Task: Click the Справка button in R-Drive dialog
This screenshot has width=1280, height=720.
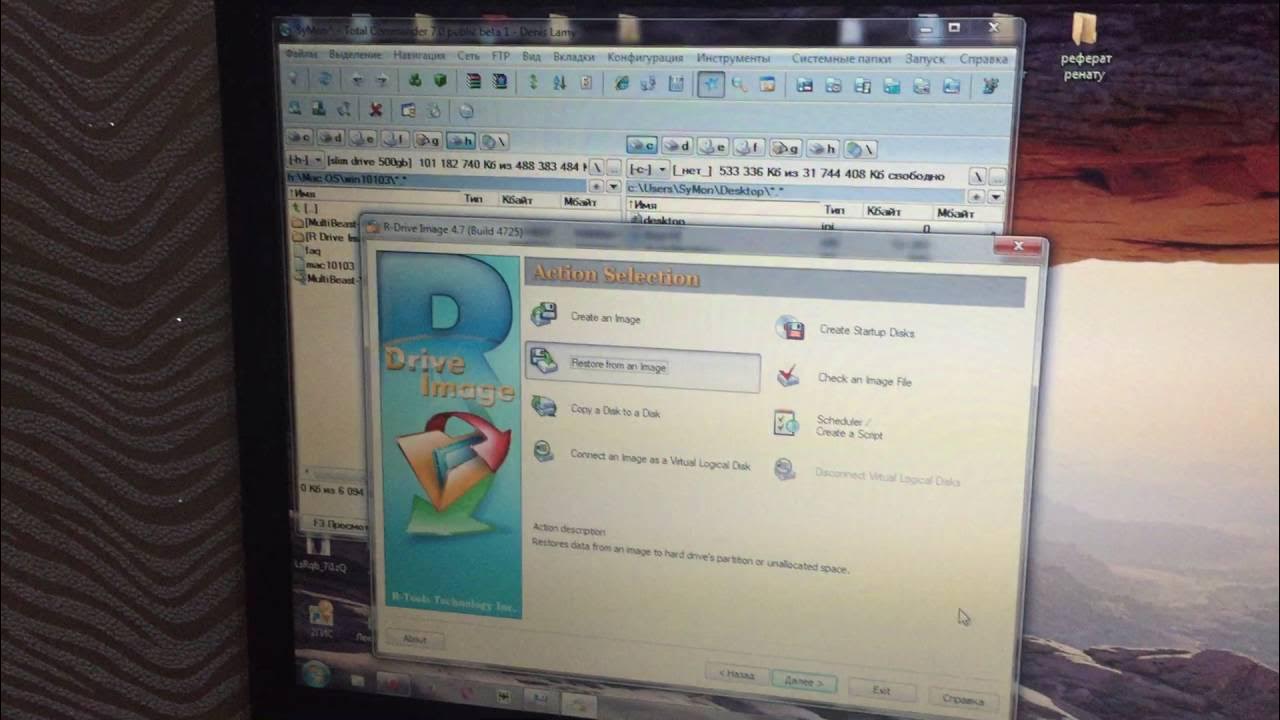Action: 962,699
